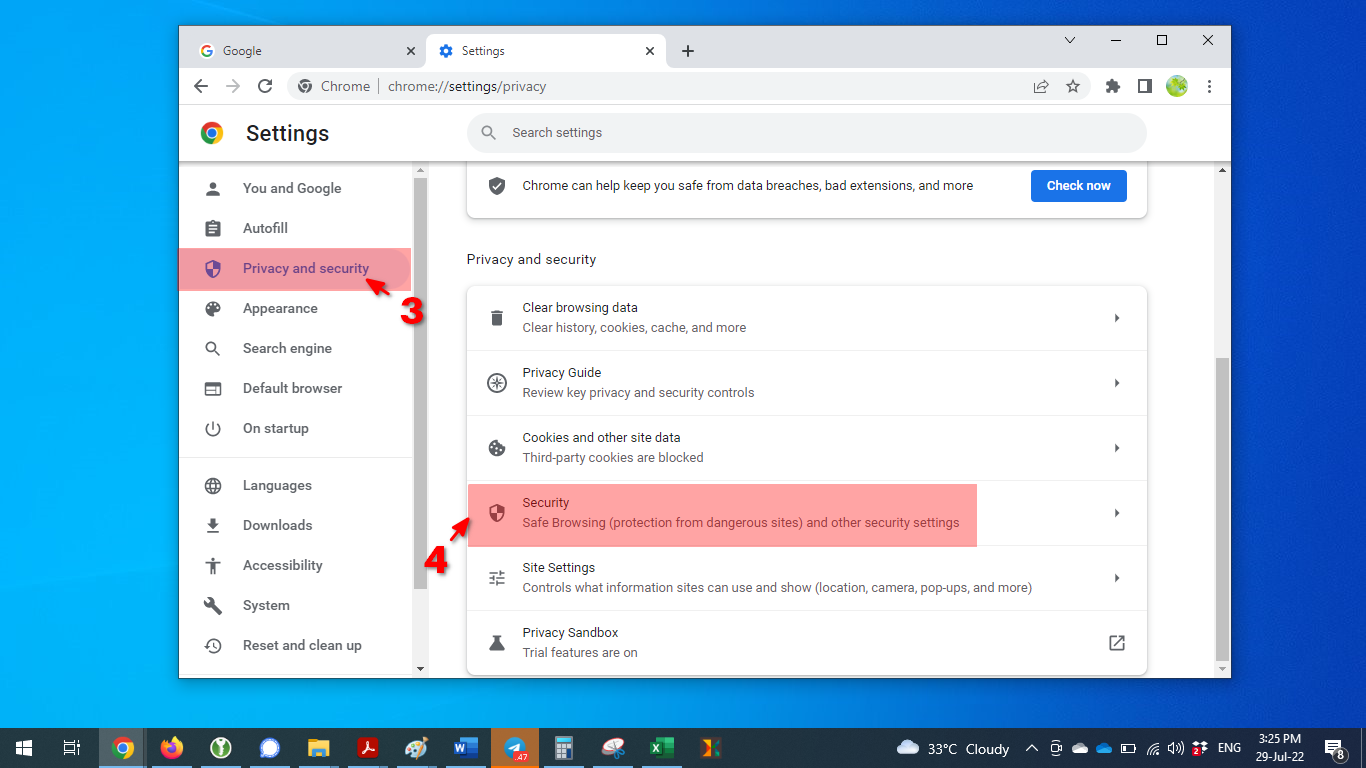Image resolution: width=1366 pixels, height=768 pixels.
Task: Open the side panel icon in toolbar
Action: [1145, 86]
